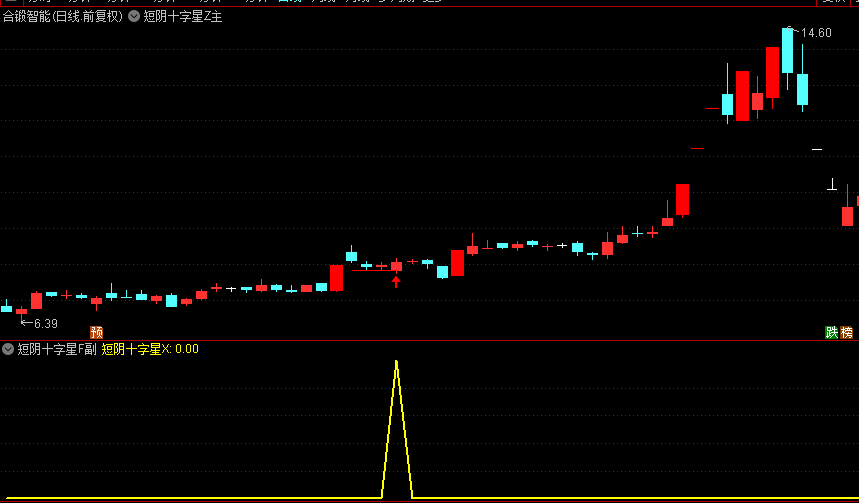
Task: Click the orange 榜 badge icon
Action: point(847,332)
